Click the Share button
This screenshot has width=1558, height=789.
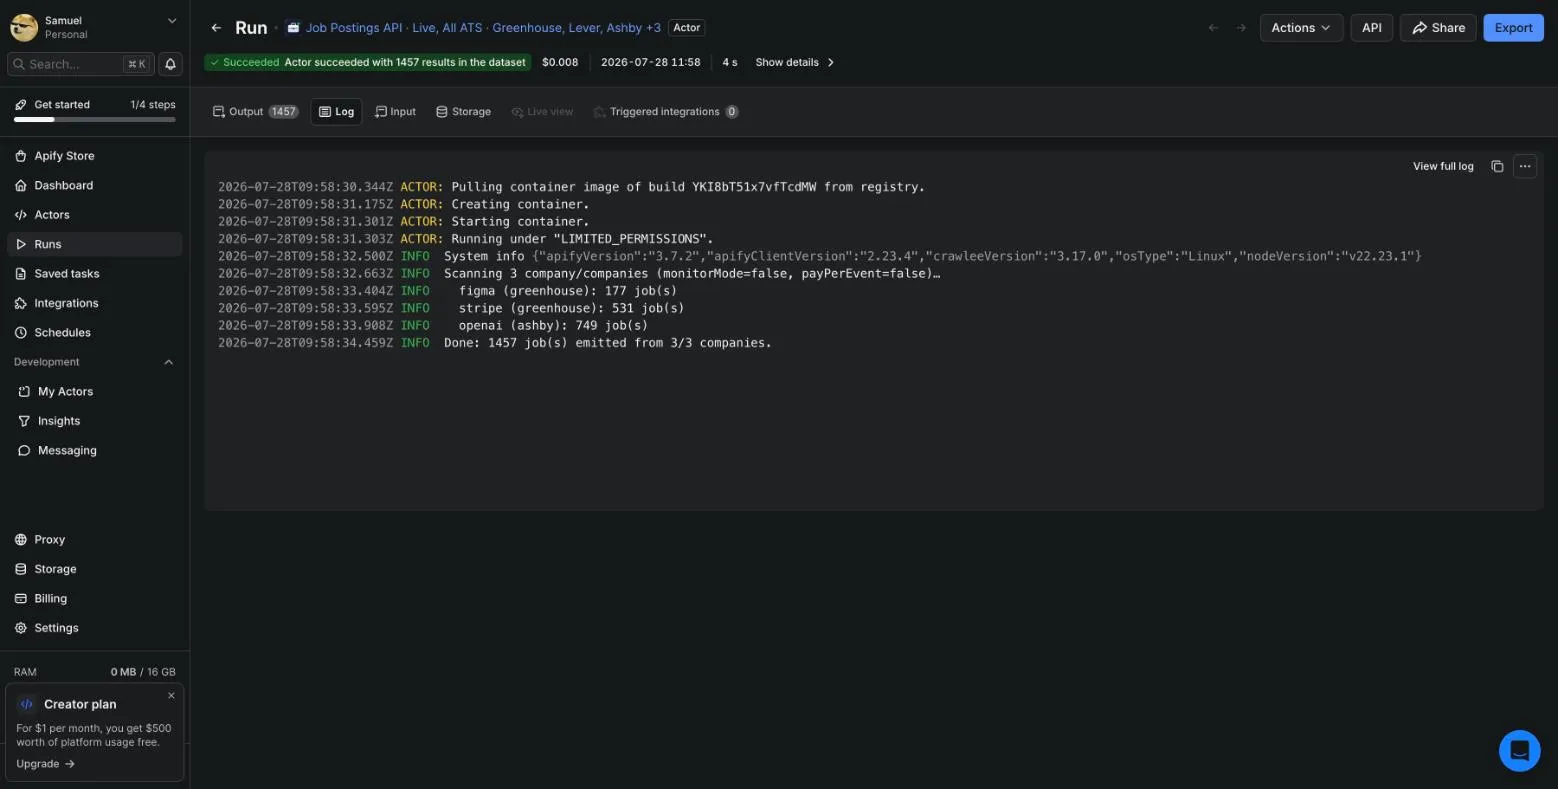1438,28
